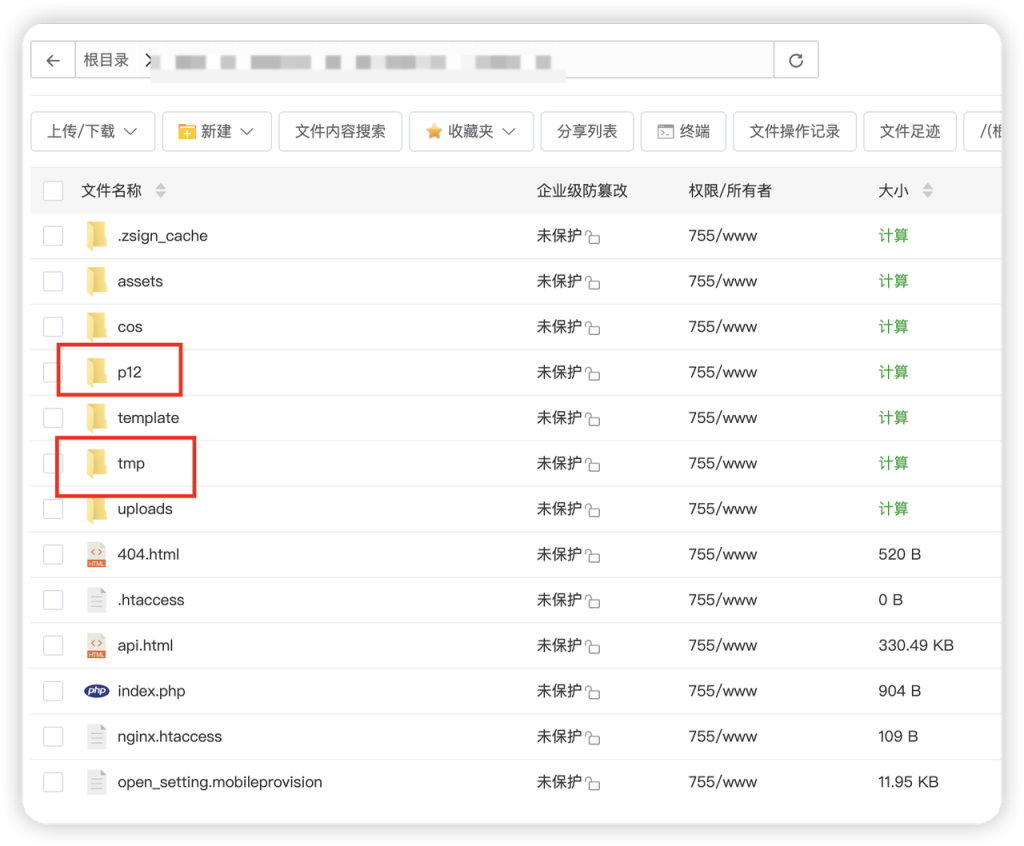The image size is (1024, 846).
Task: Open the p12 folder icon
Action: point(98,371)
